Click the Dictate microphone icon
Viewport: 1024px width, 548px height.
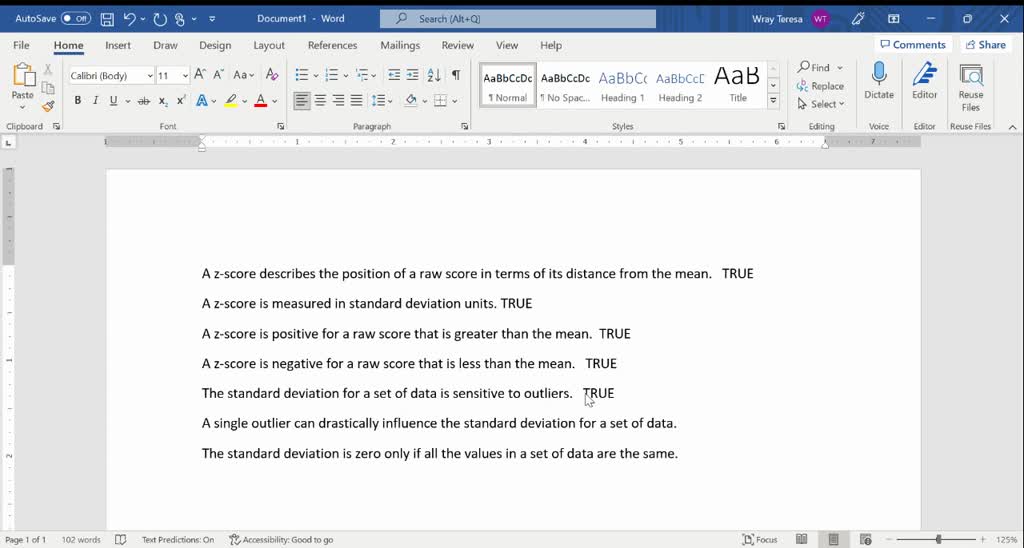(x=879, y=75)
